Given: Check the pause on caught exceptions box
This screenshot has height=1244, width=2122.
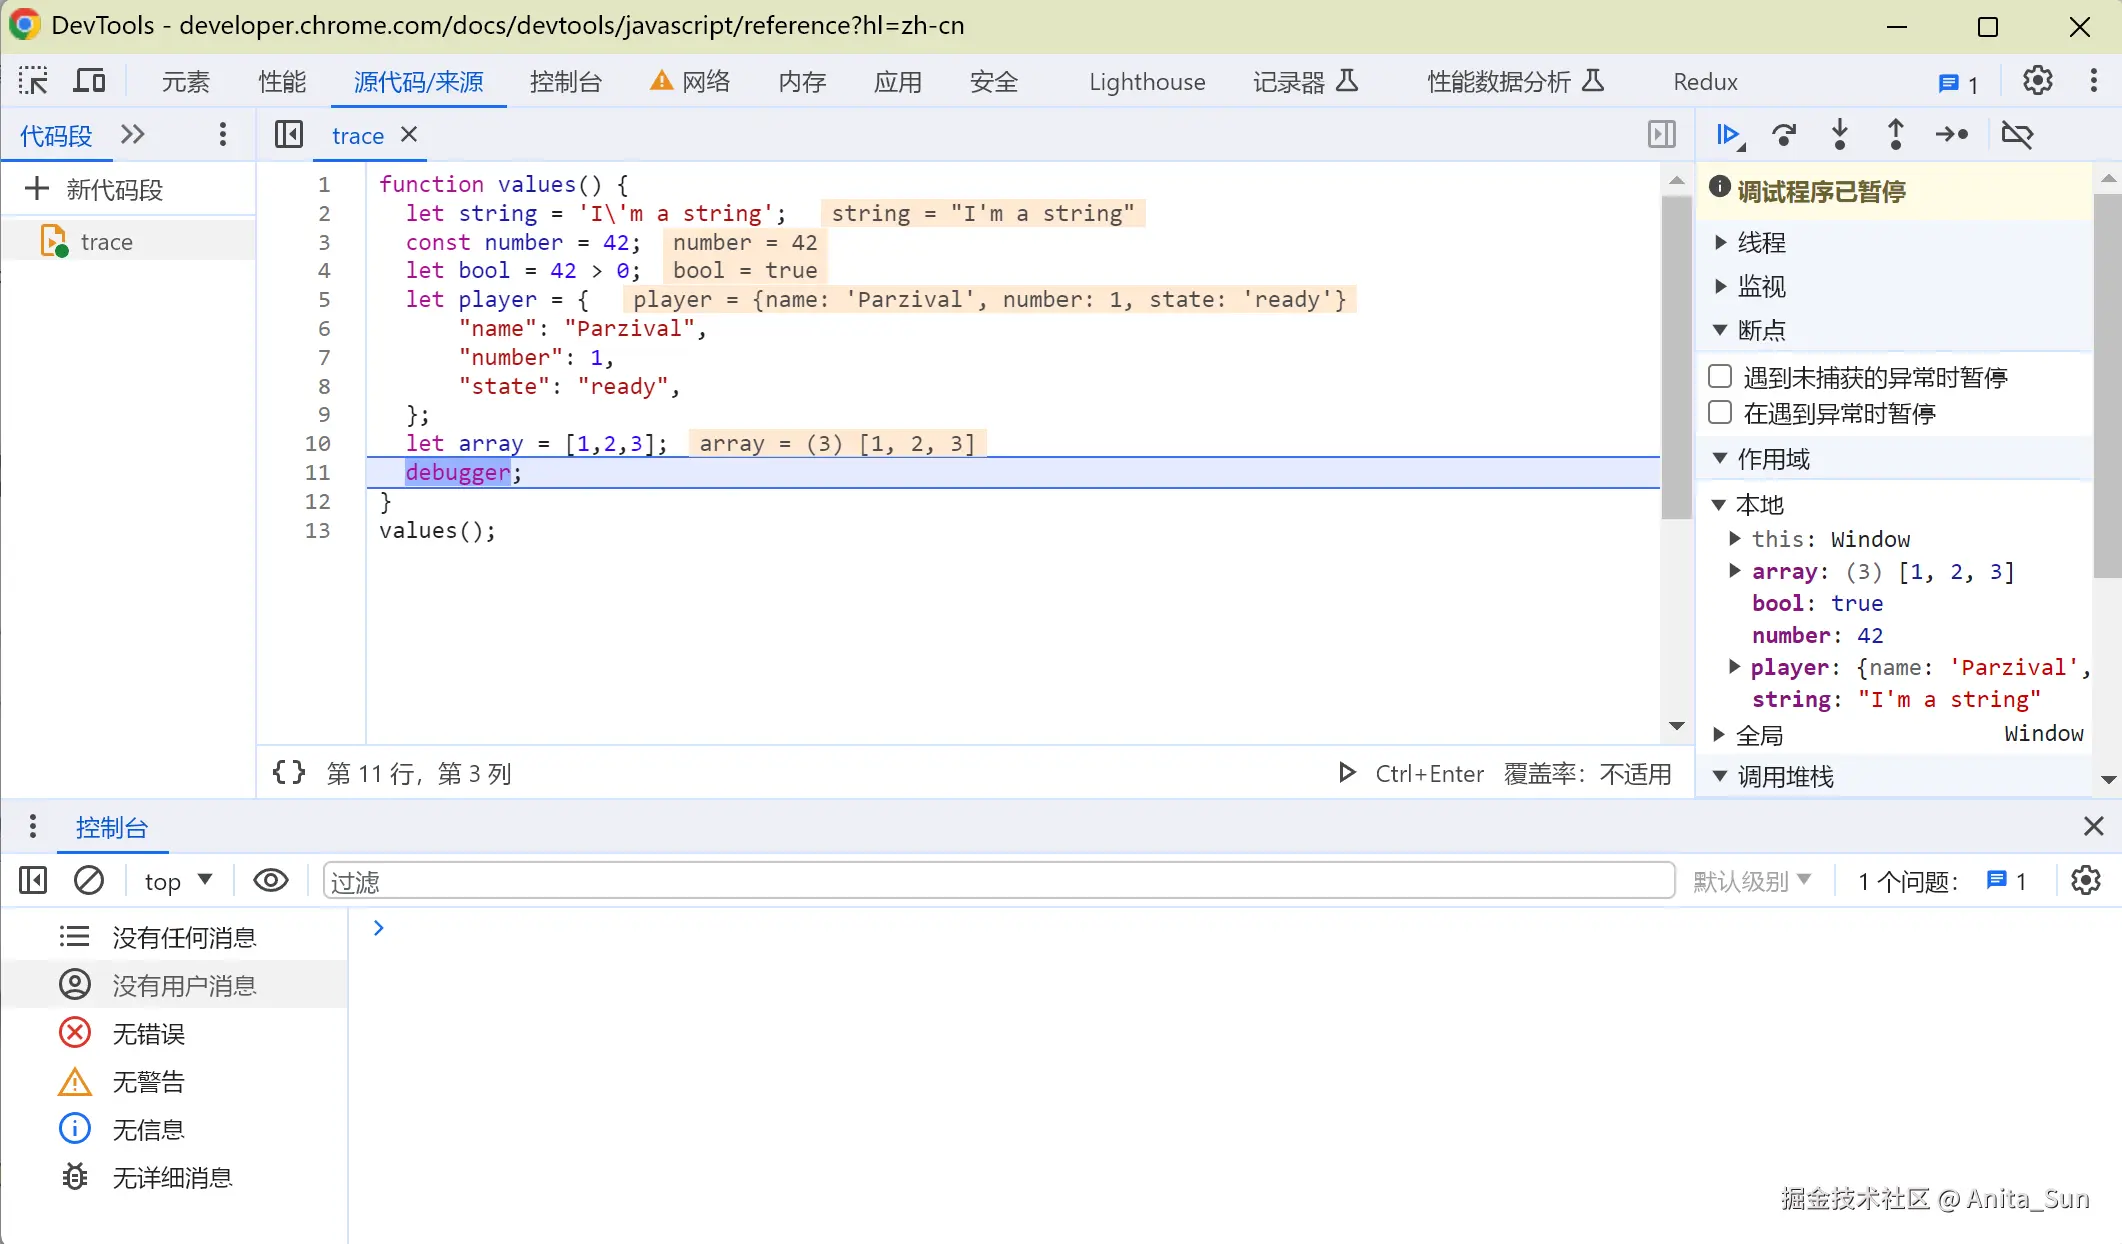Looking at the screenshot, I should click(1720, 412).
